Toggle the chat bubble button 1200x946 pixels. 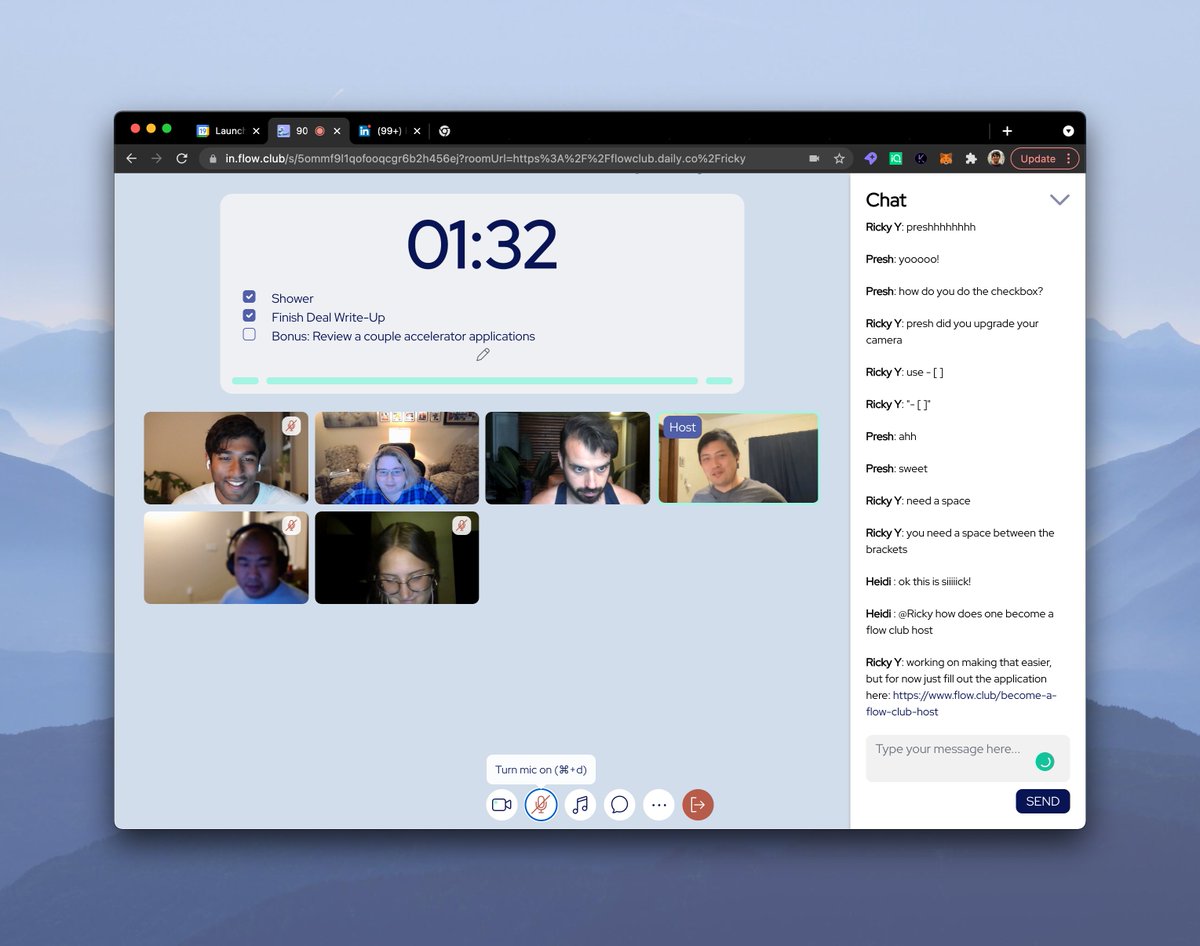click(619, 804)
